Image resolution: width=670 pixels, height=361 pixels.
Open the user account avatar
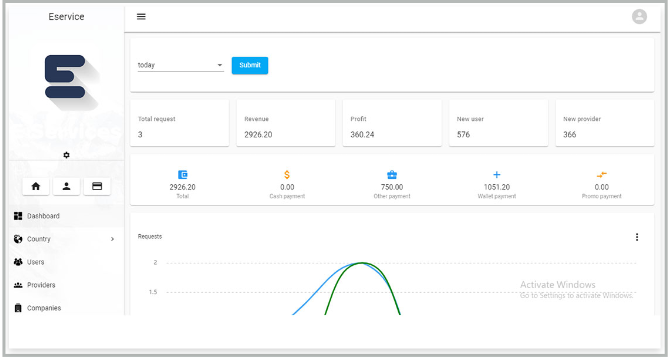(639, 17)
